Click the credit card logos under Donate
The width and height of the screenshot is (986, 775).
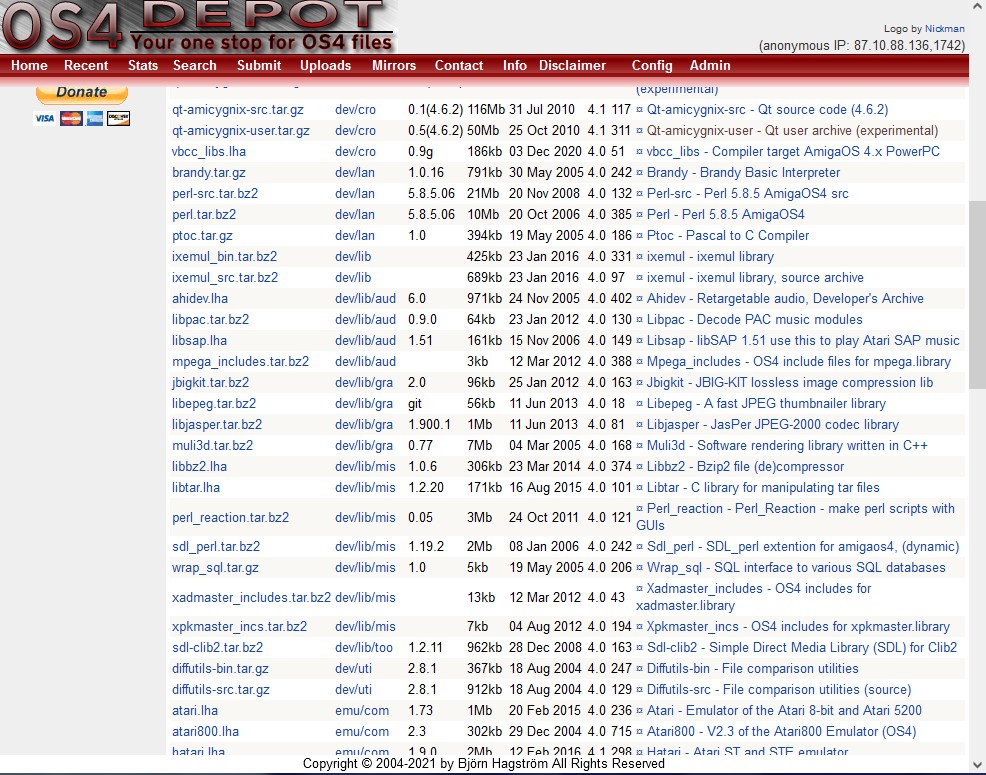(x=81, y=118)
